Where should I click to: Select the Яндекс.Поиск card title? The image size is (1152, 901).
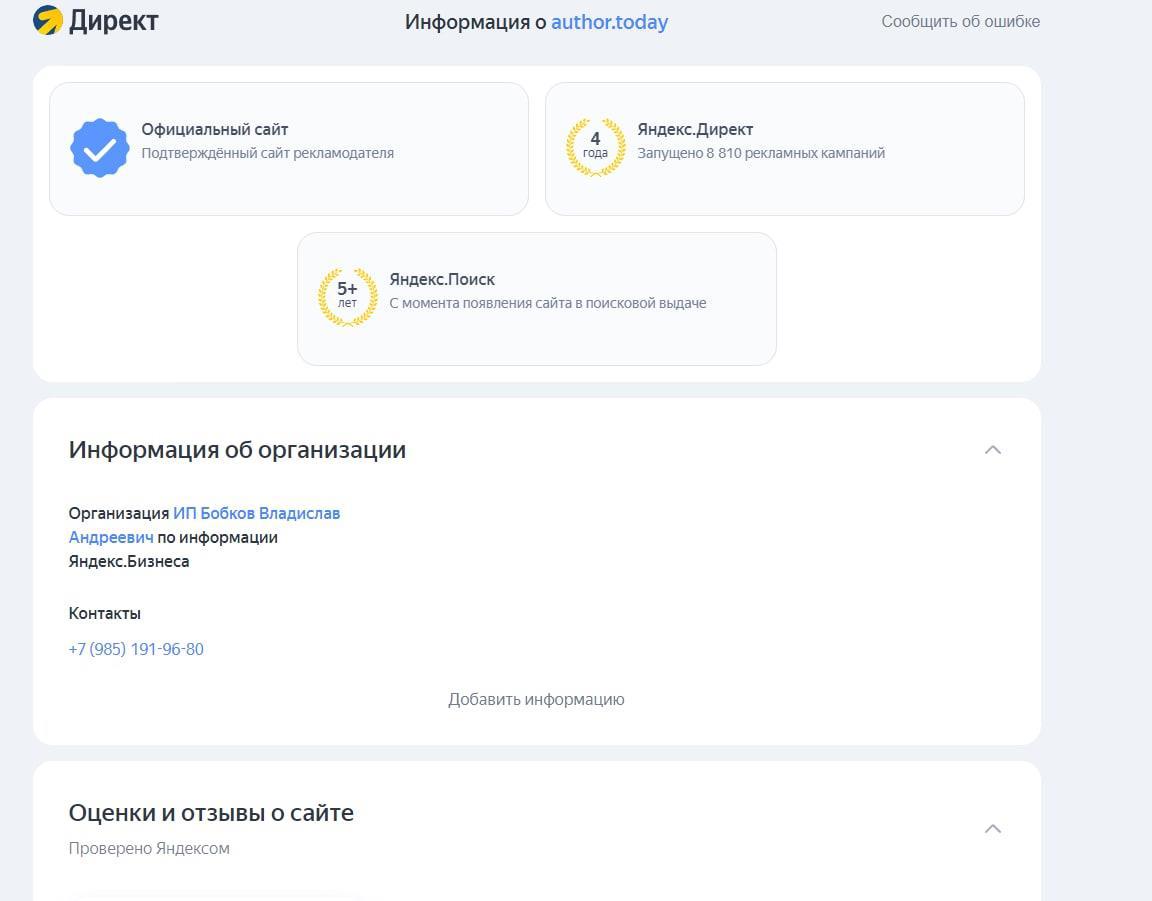442,279
